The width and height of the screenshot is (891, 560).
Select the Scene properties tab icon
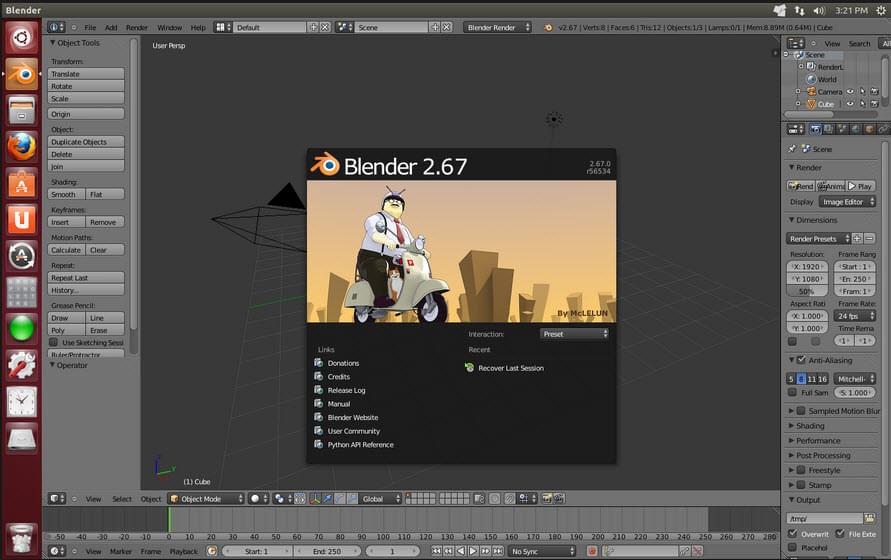[842, 129]
